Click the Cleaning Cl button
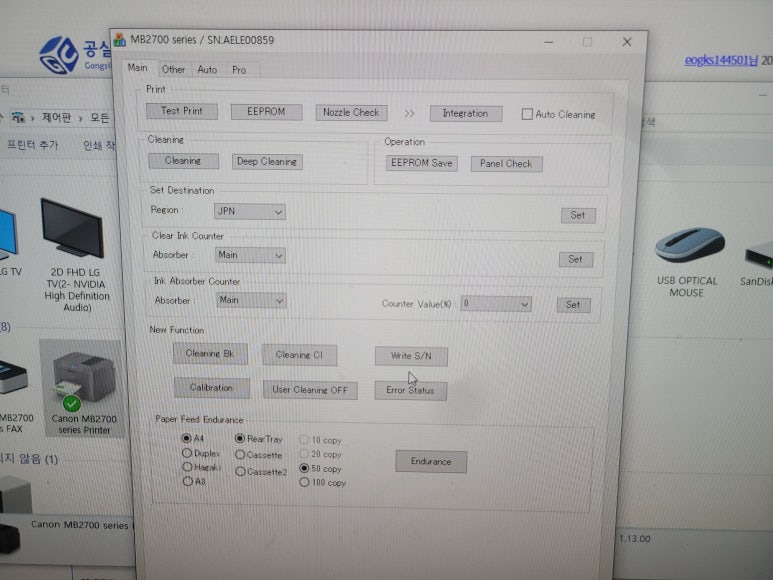The image size is (773, 580). click(x=299, y=355)
